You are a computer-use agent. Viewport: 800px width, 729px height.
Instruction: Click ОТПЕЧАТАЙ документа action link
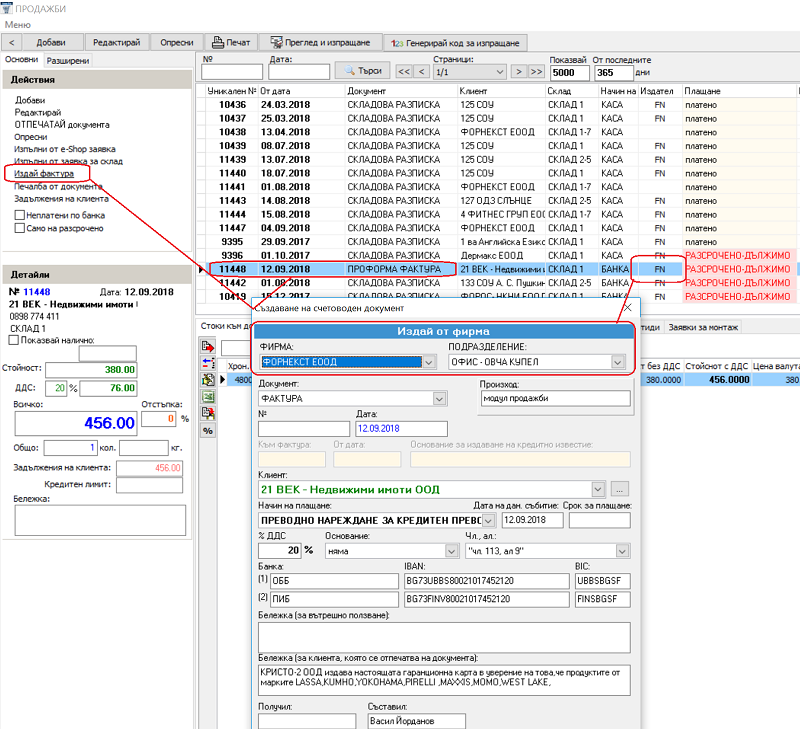62,124
